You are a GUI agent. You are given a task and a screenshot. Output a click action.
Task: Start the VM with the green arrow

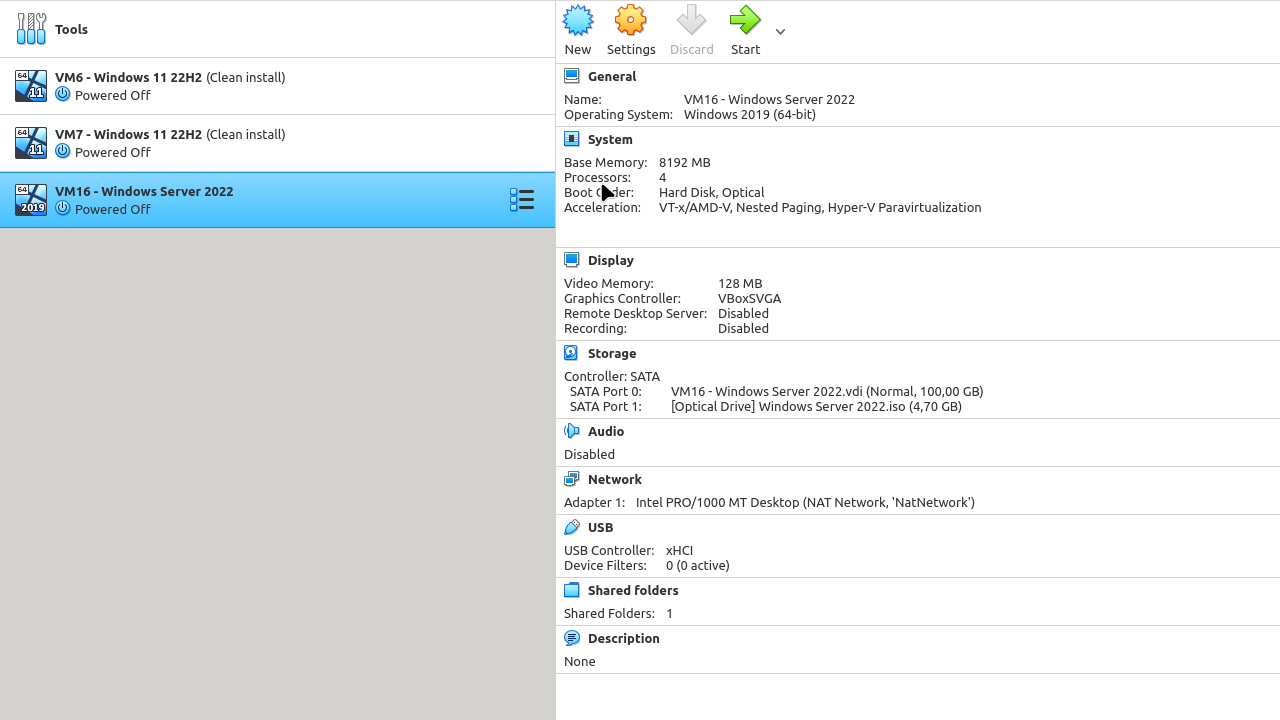pyautogui.click(x=745, y=20)
